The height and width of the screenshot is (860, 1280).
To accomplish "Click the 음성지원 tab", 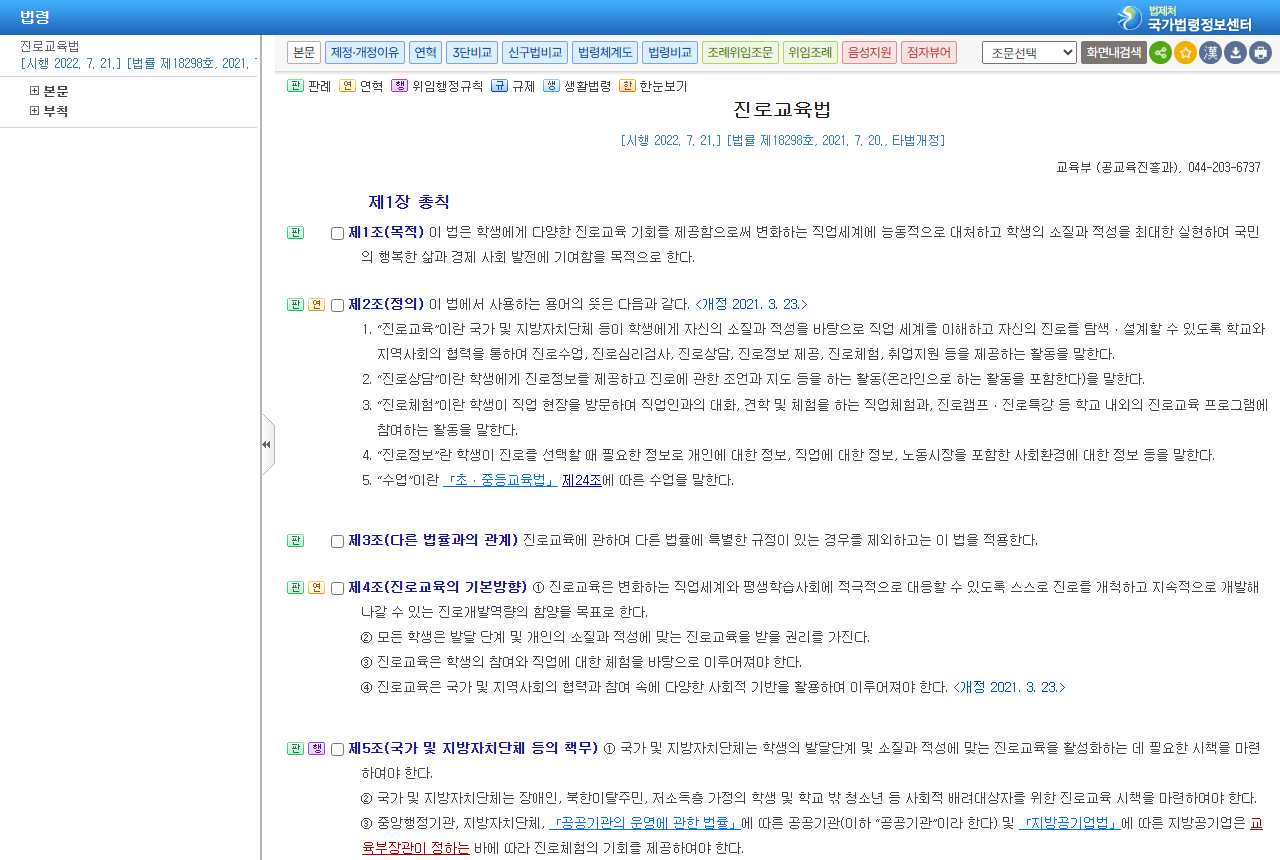I will coord(869,53).
